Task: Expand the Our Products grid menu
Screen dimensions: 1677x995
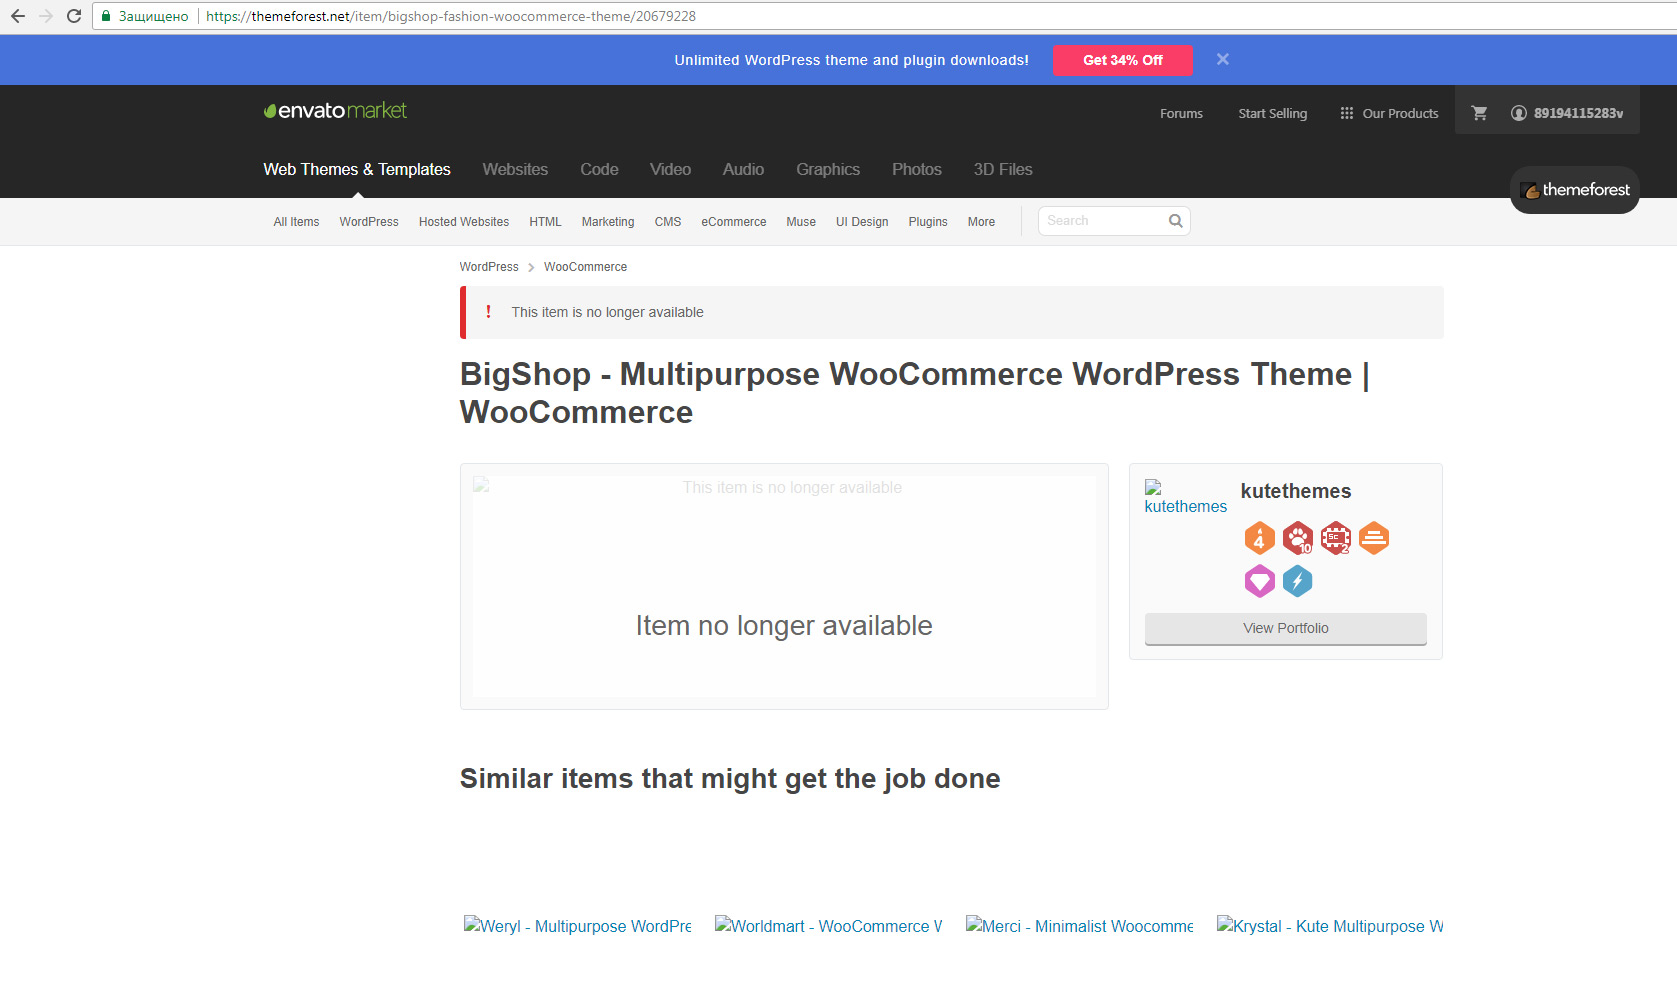Action: tap(1389, 113)
